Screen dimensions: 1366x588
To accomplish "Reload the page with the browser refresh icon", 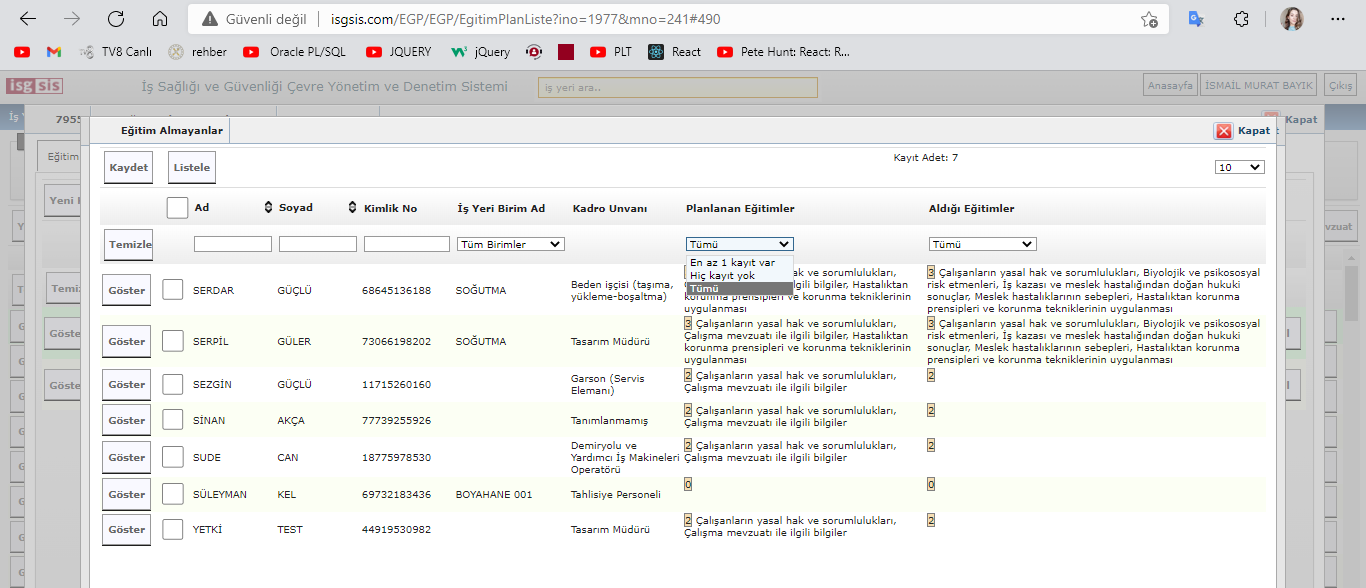I will coord(116,19).
